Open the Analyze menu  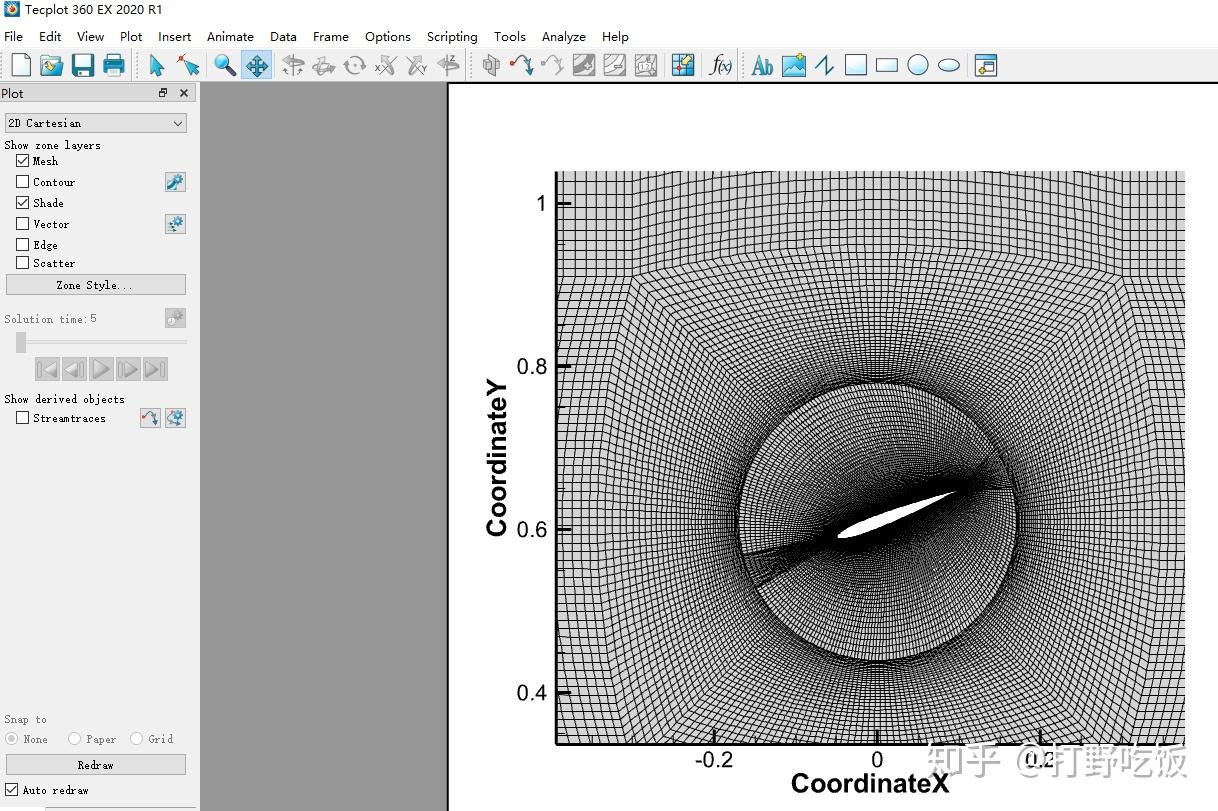pos(564,36)
